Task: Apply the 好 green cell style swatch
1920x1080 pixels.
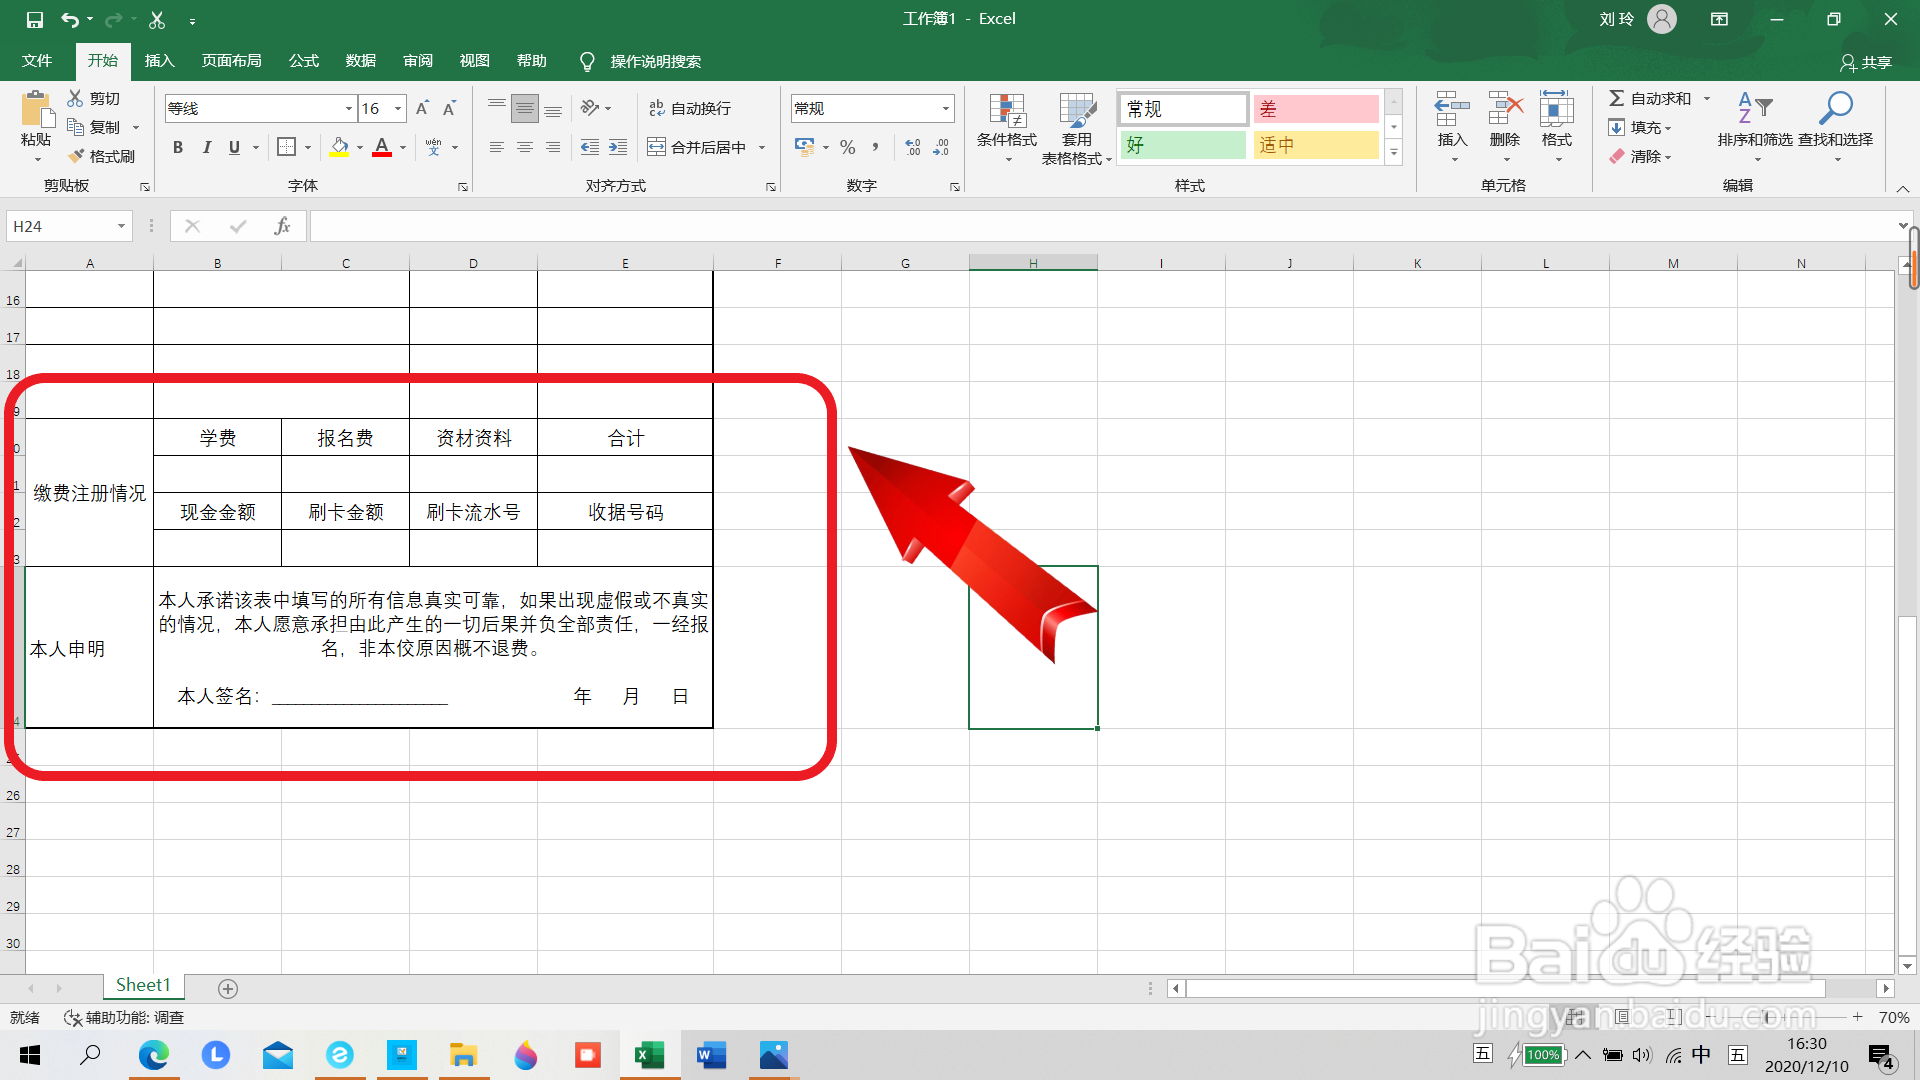Action: point(1182,145)
